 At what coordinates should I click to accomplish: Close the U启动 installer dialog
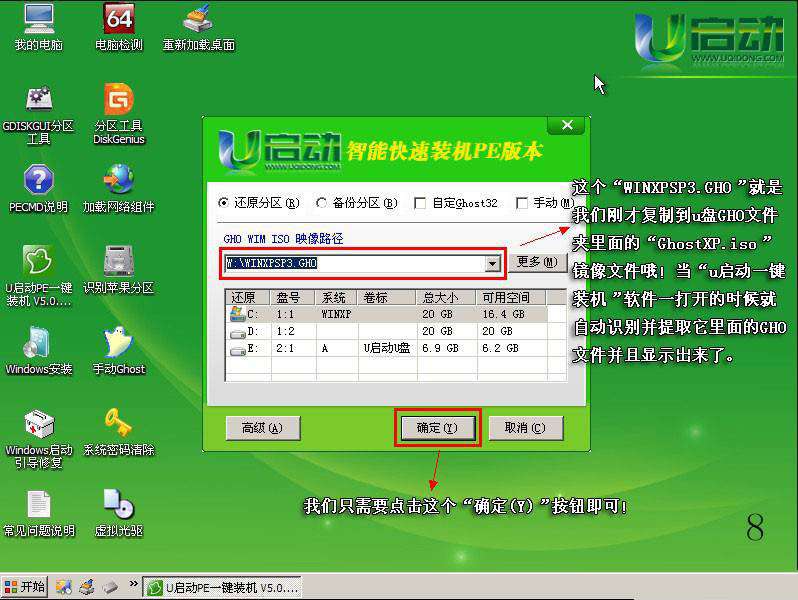(x=567, y=125)
